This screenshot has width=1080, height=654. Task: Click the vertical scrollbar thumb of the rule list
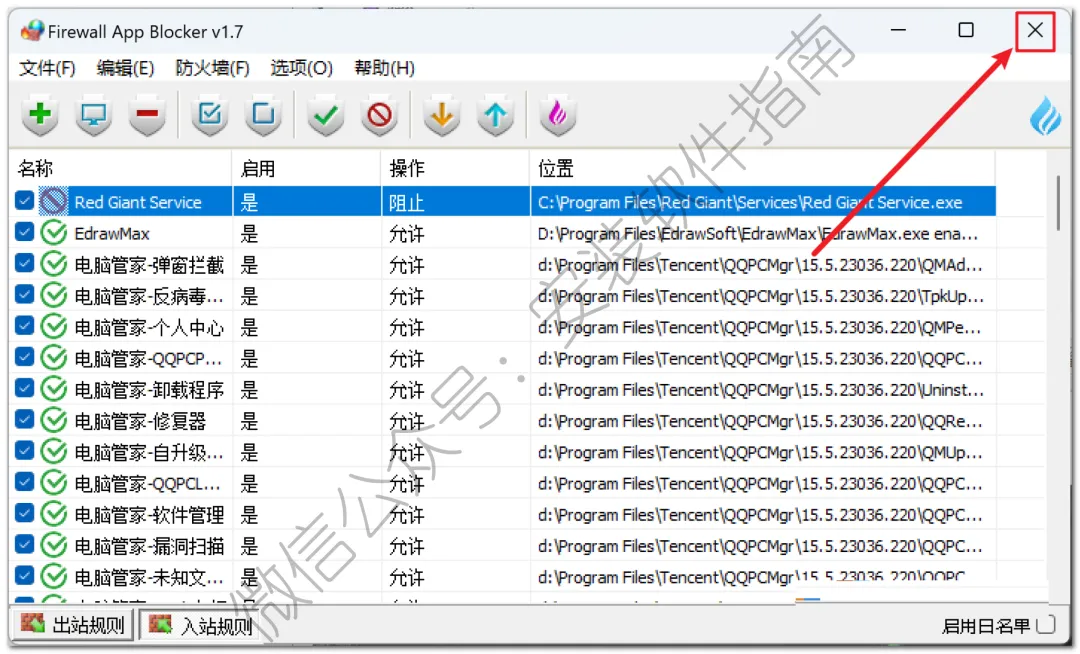[1058, 204]
